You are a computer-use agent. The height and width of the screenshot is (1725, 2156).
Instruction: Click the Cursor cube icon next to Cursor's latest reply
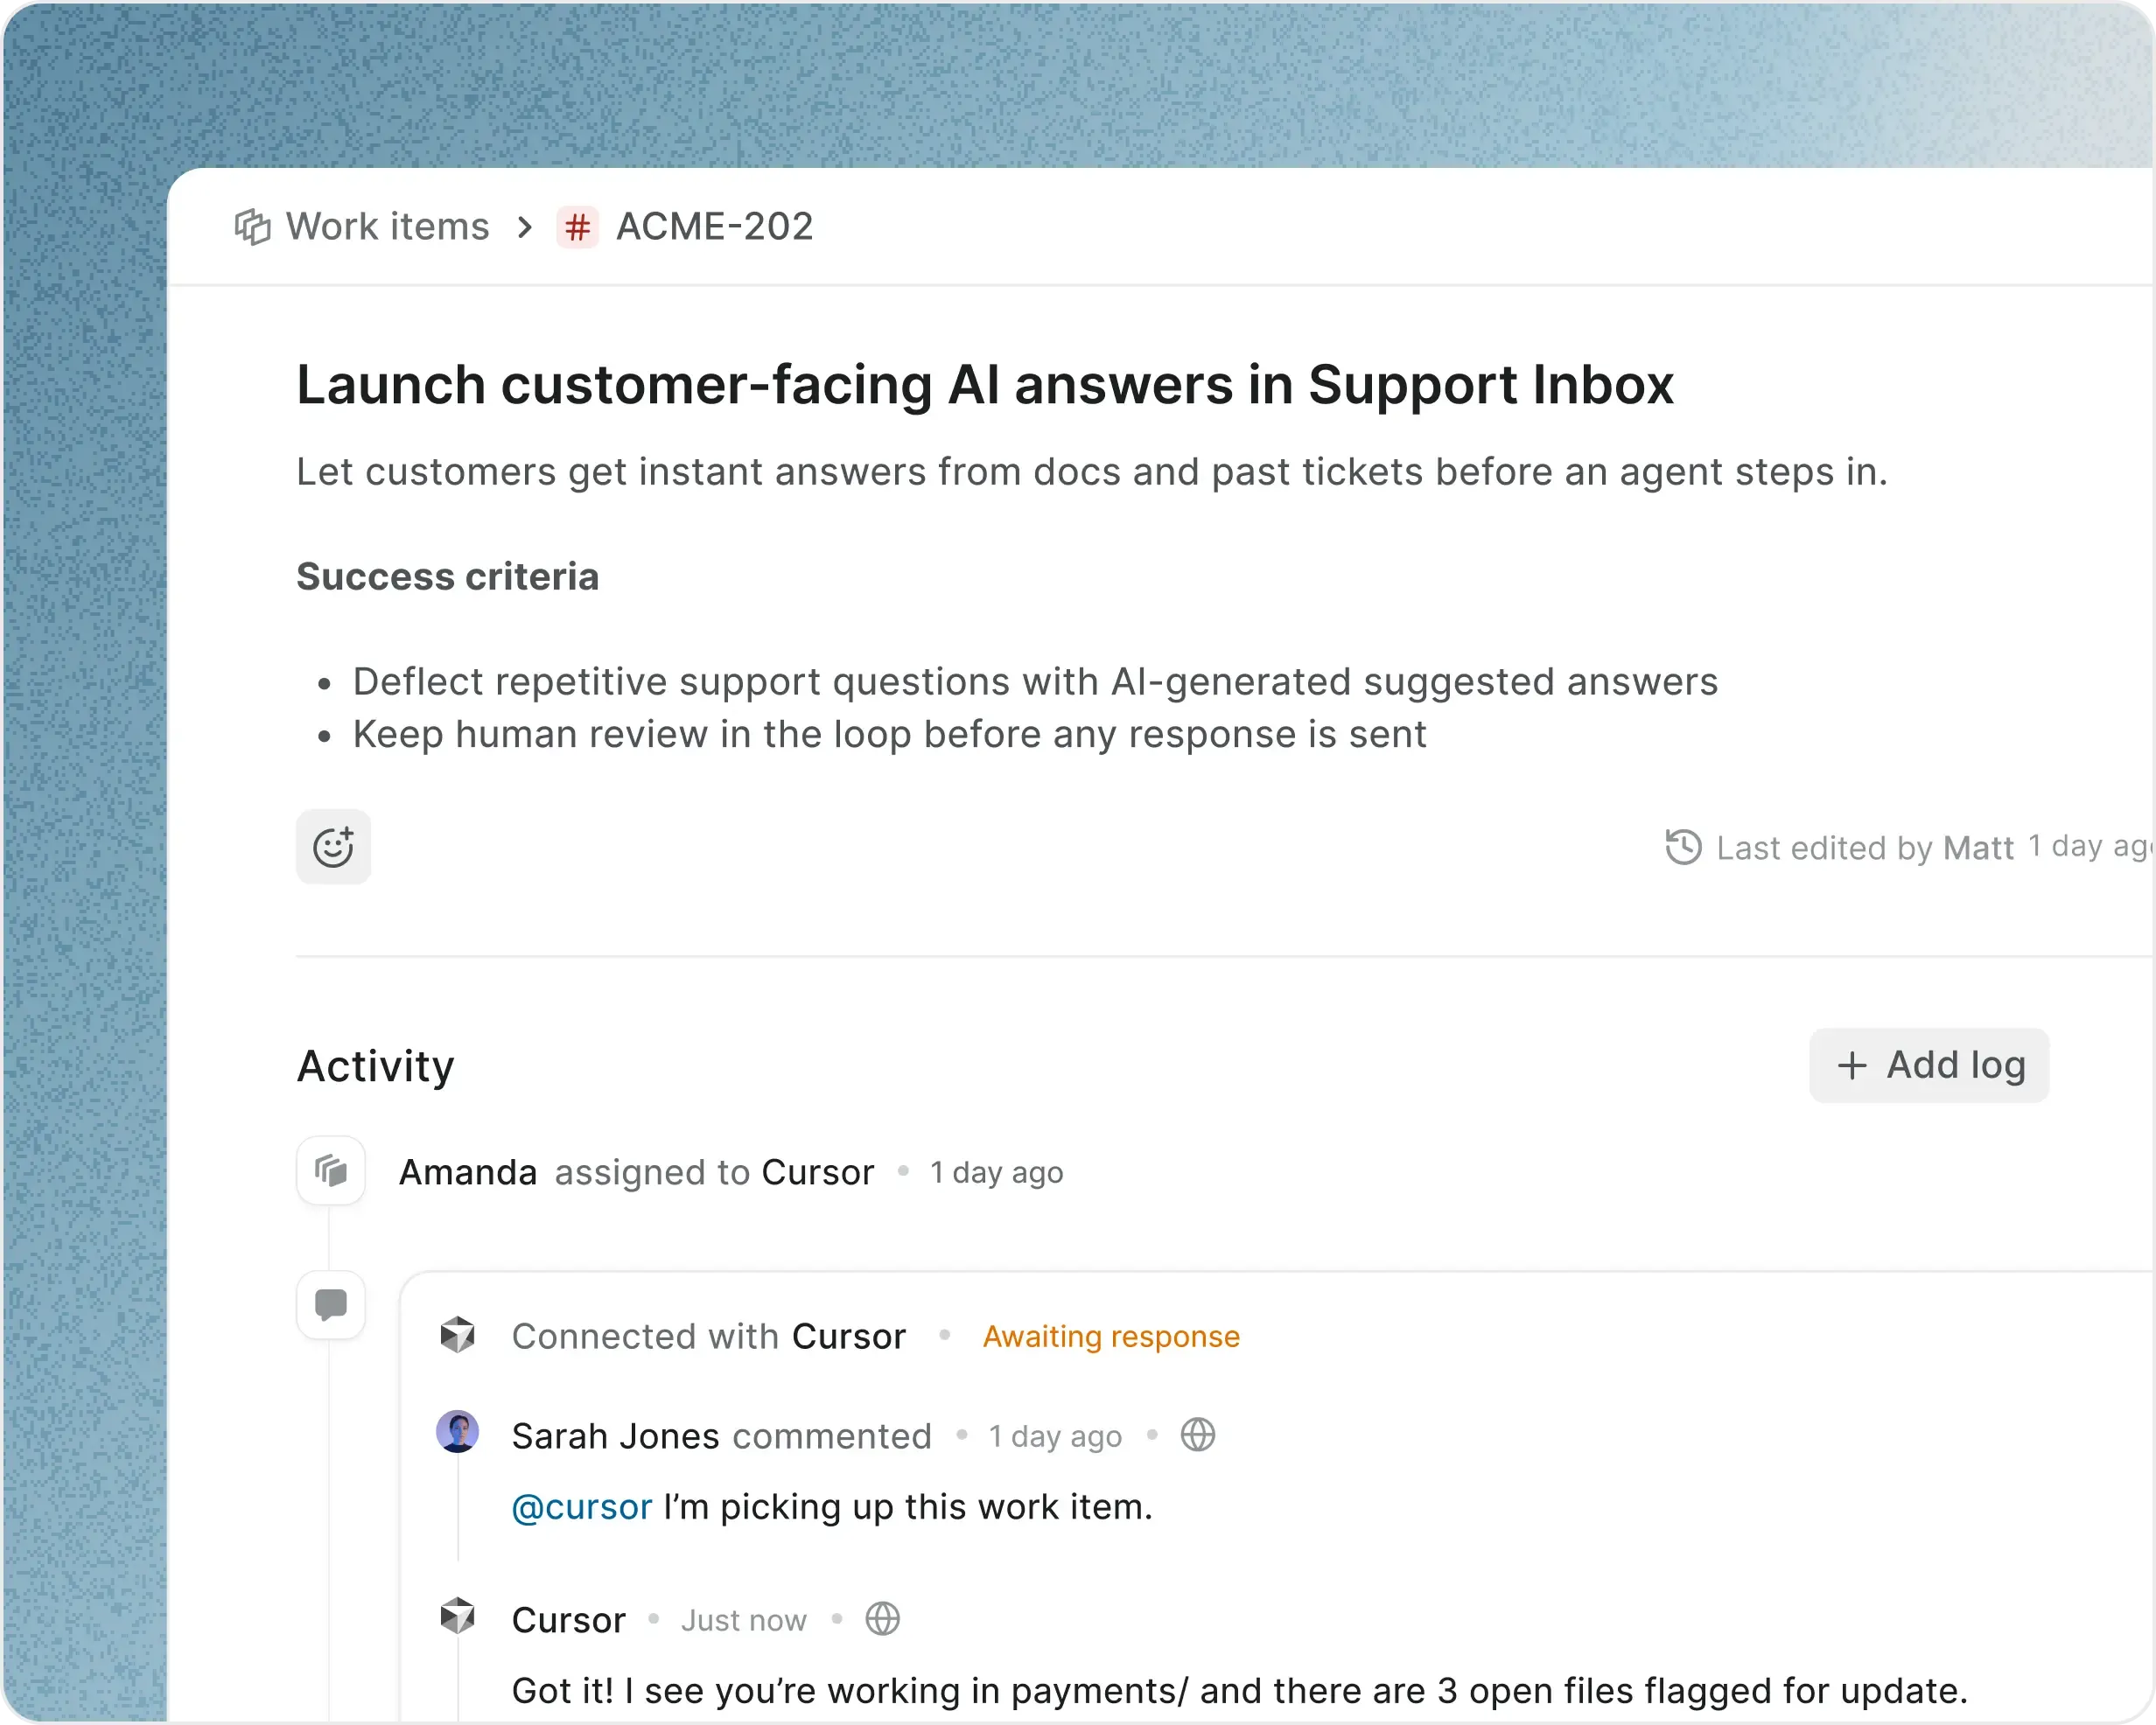coord(458,1618)
